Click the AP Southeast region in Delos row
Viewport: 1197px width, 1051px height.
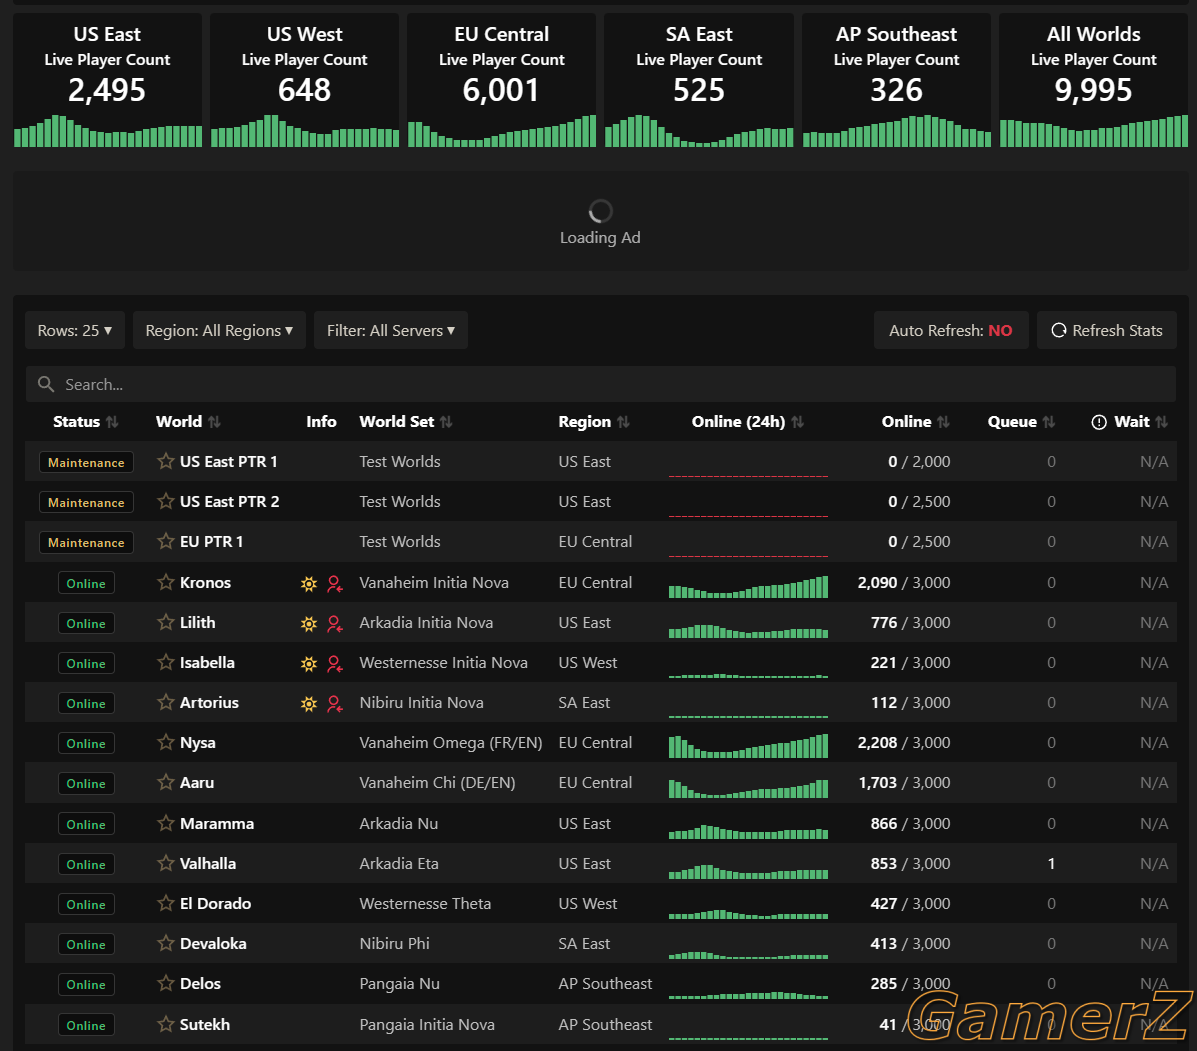tap(605, 983)
